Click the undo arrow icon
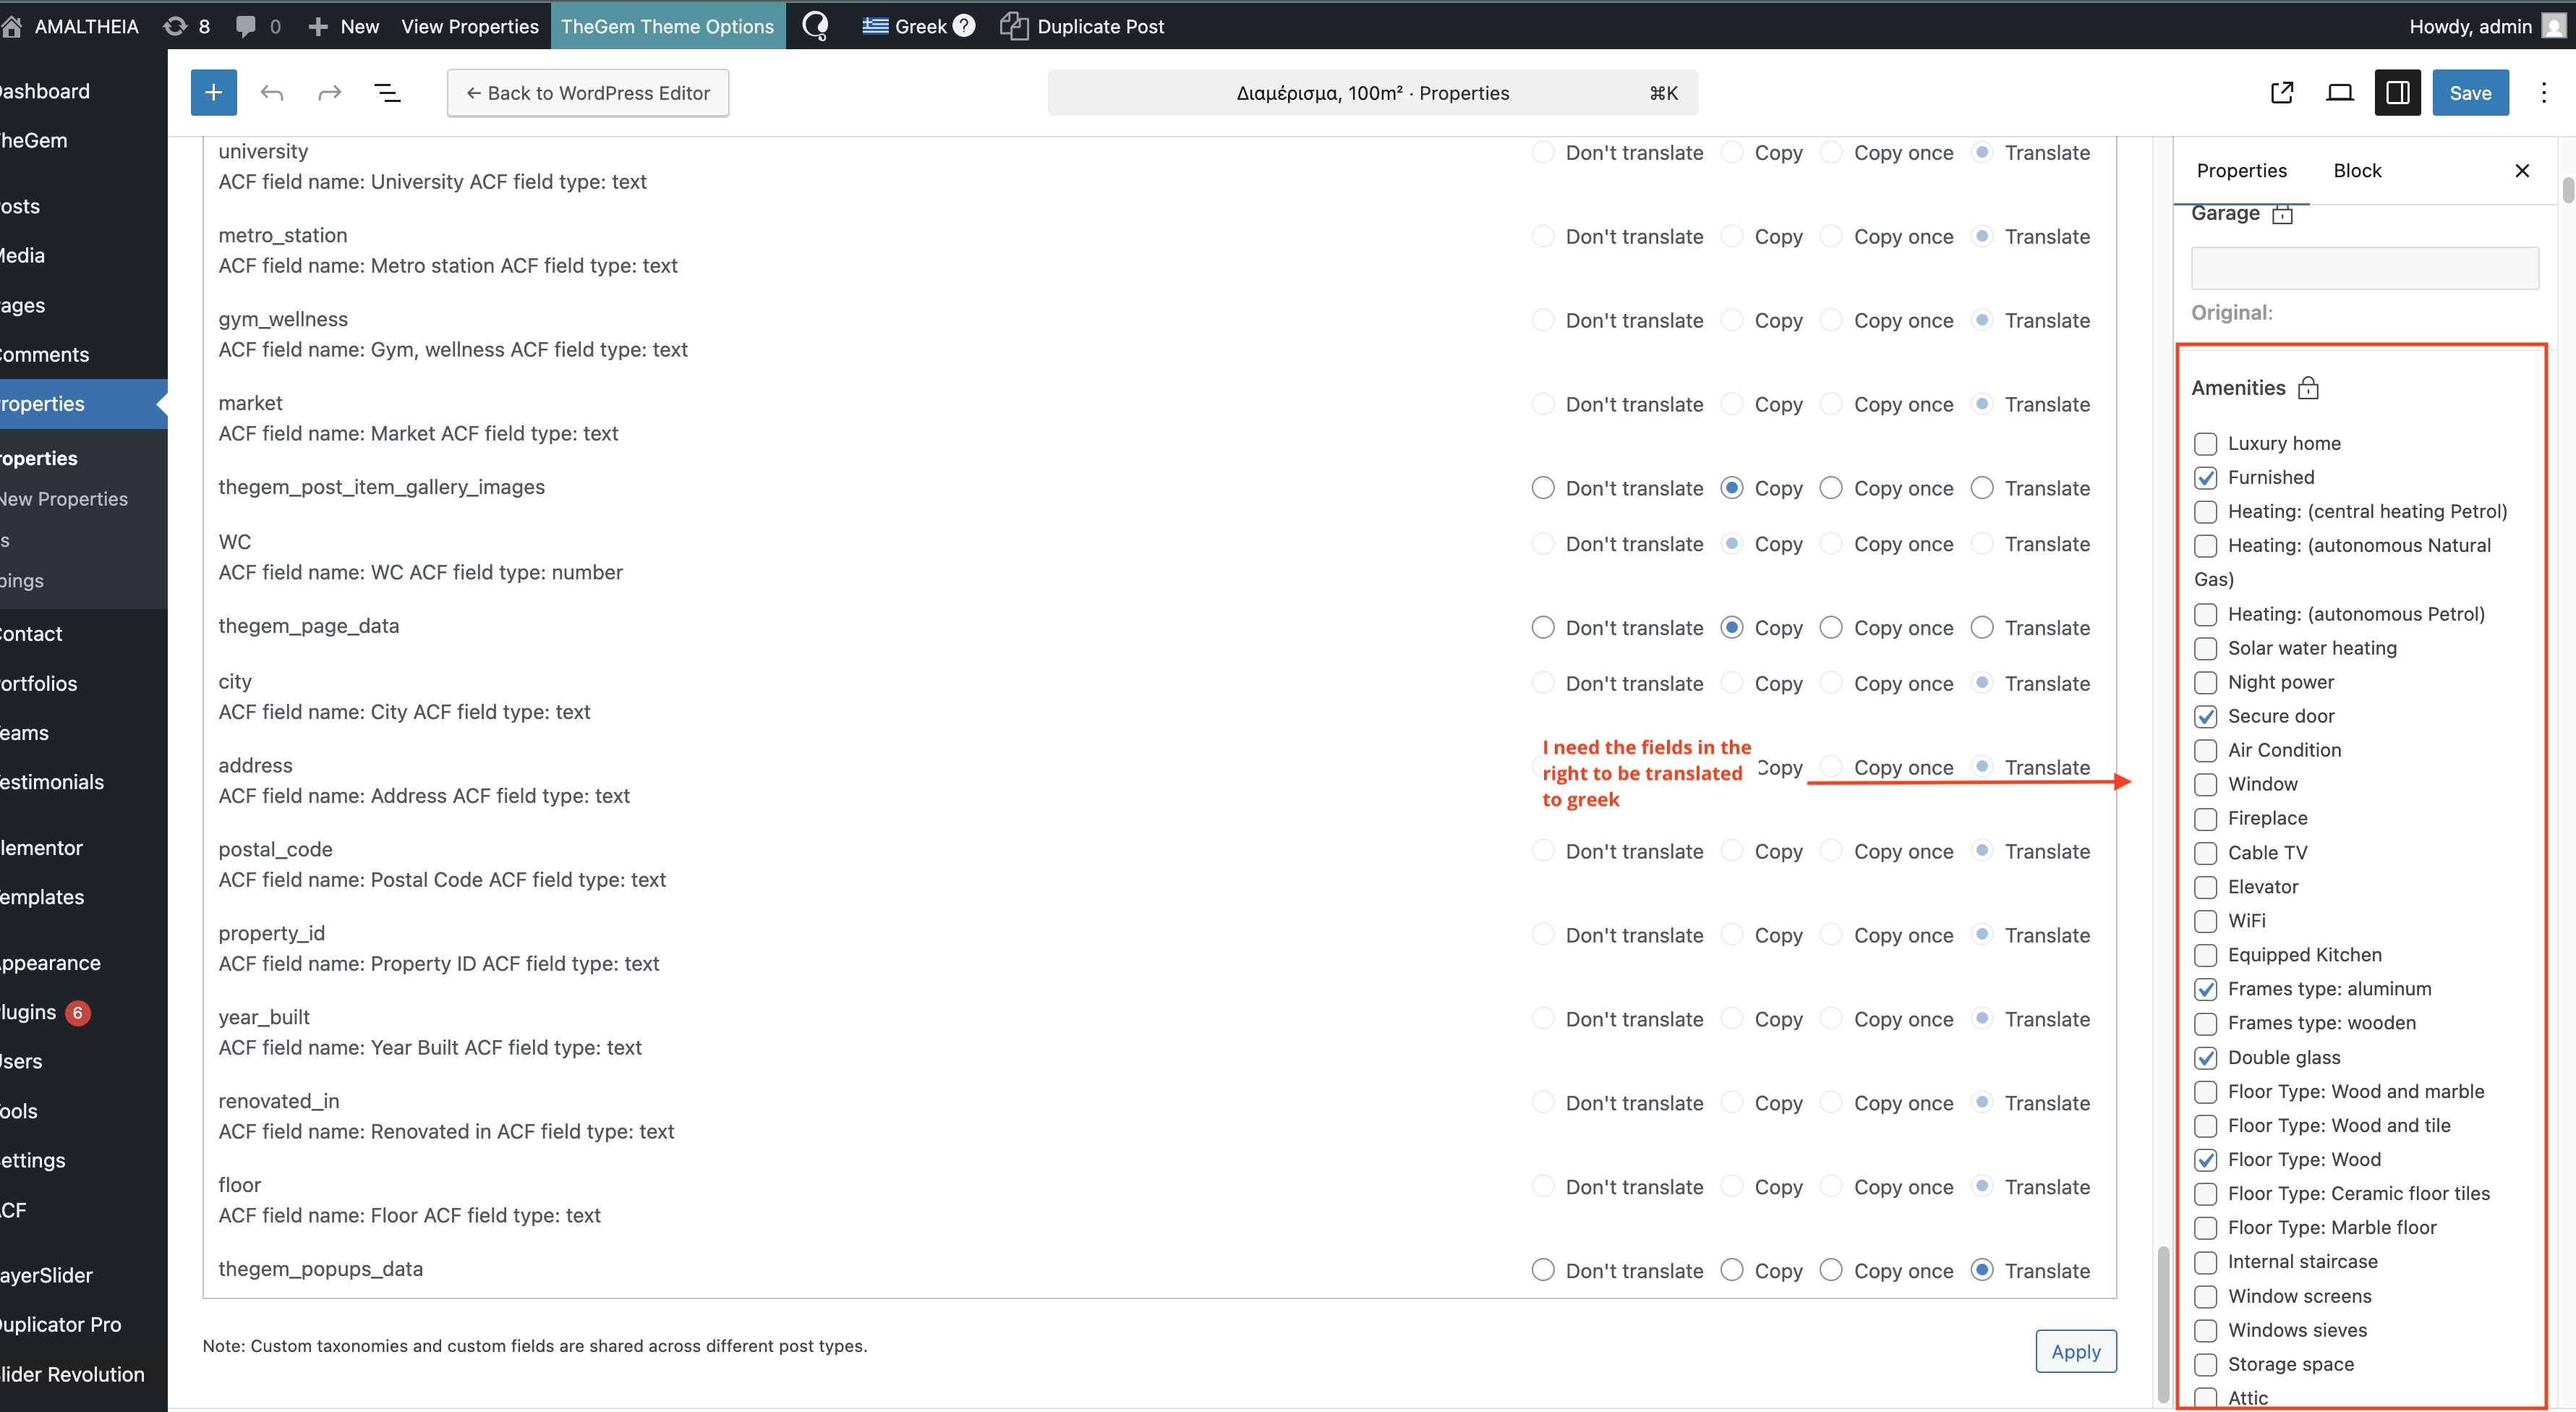2576x1412 pixels. [x=271, y=93]
